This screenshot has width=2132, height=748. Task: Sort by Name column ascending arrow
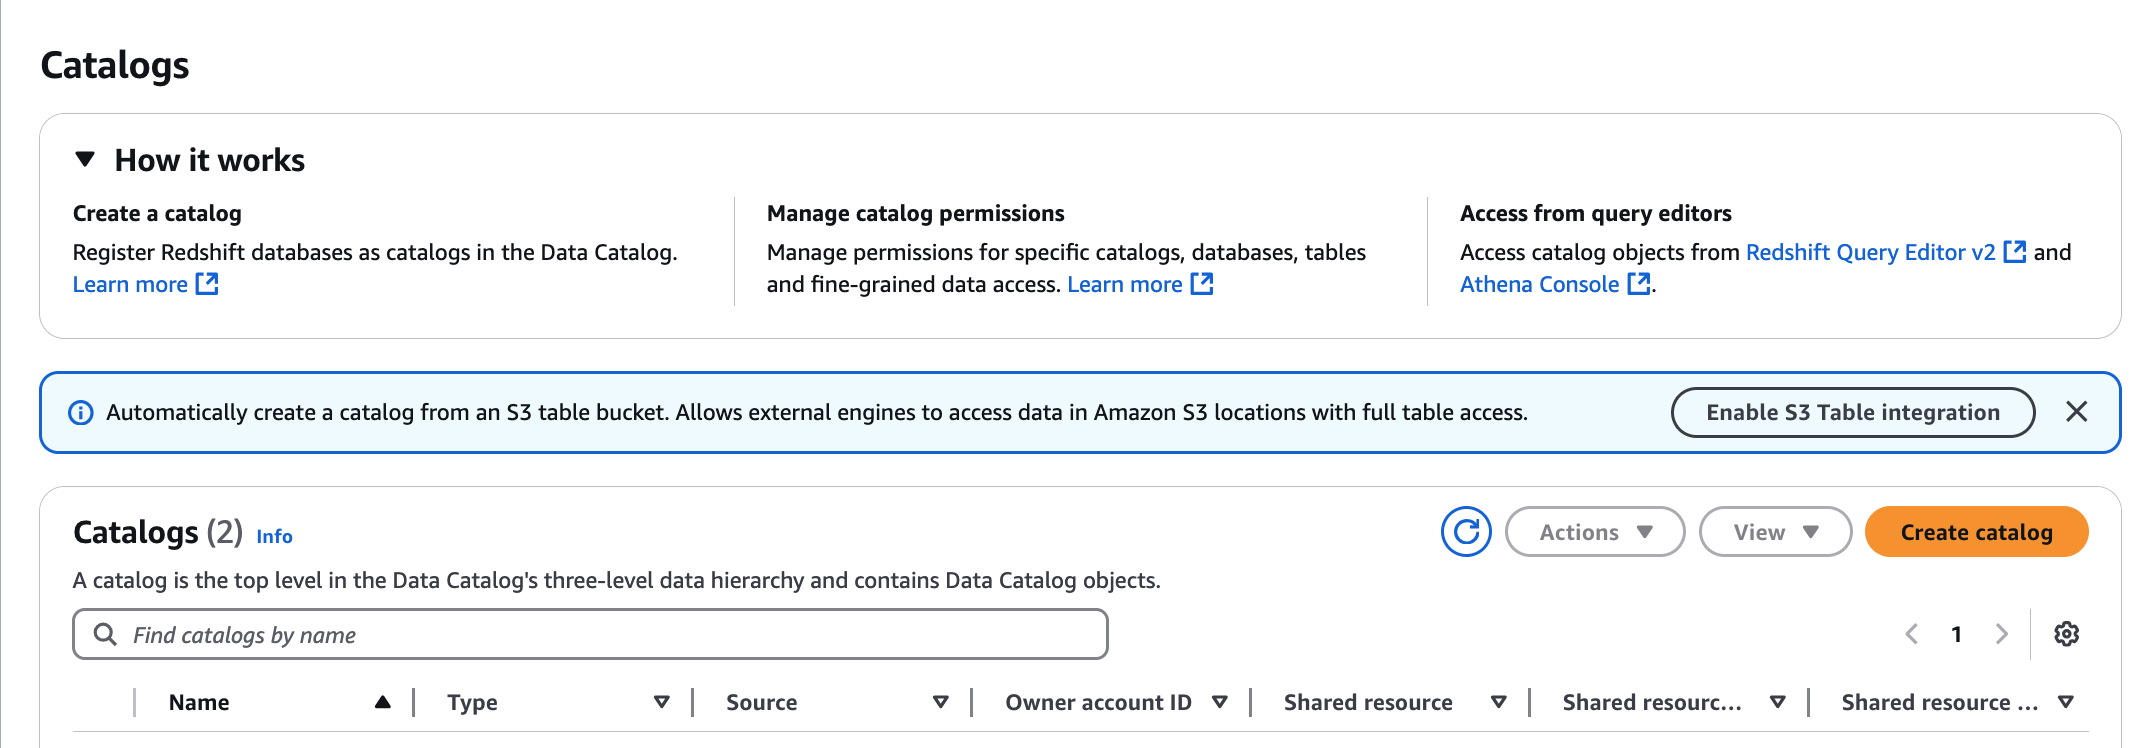[x=382, y=703]
